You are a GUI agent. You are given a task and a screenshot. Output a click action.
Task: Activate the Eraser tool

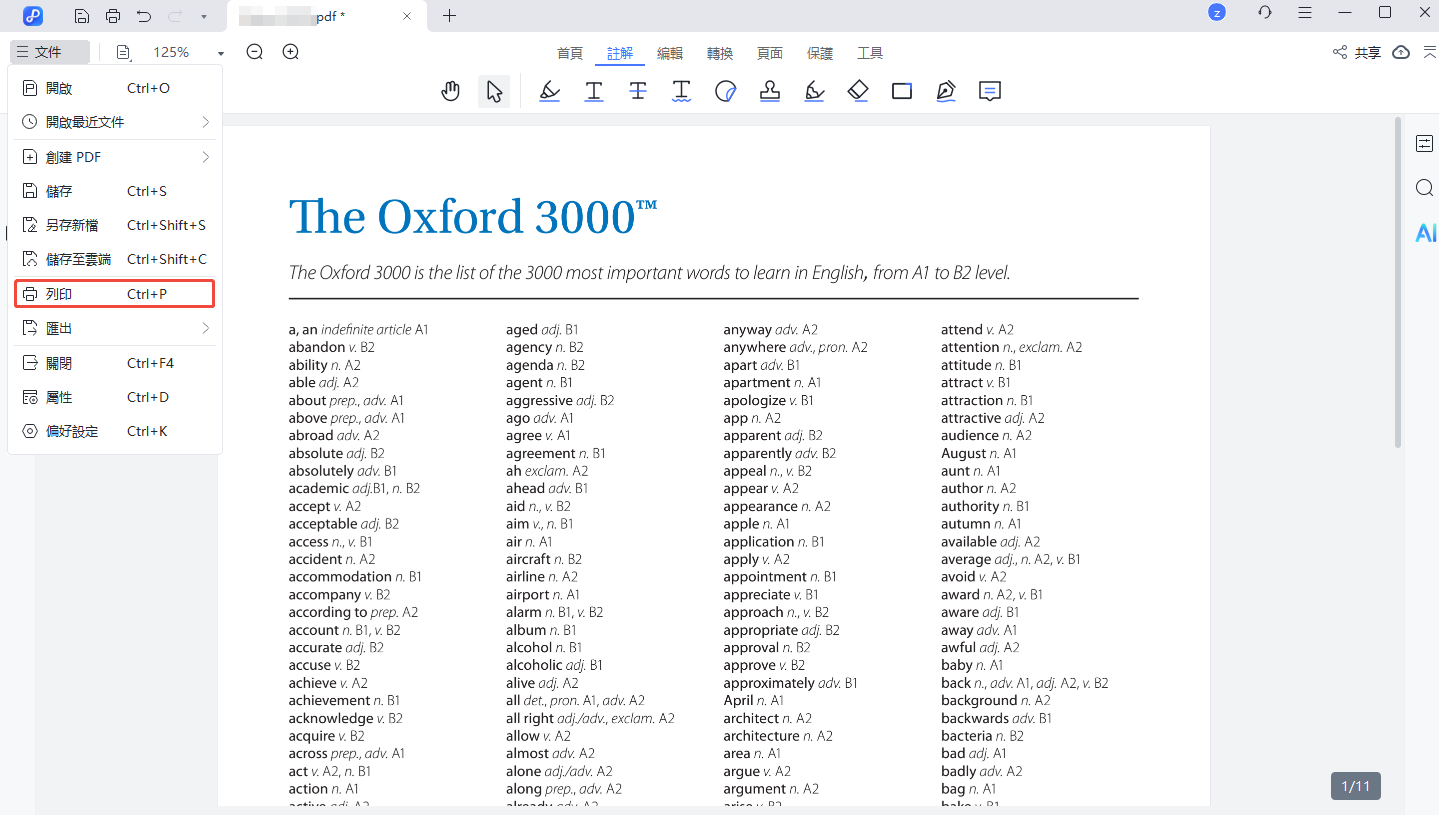tap(858, 92)
